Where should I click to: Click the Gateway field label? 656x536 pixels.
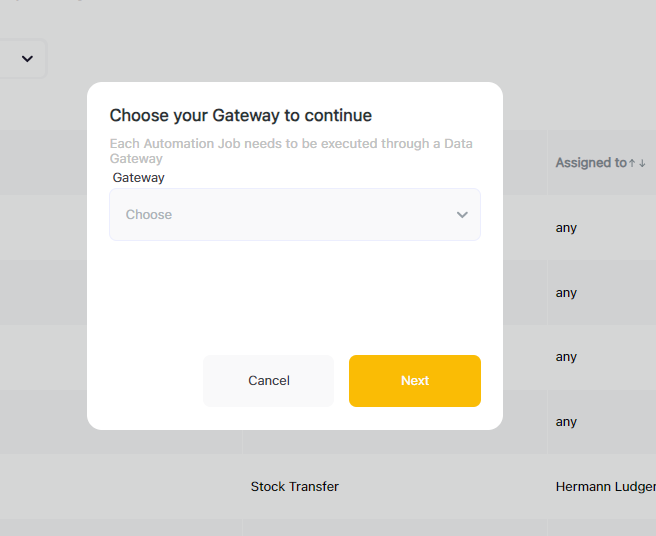tap(138, 178)
